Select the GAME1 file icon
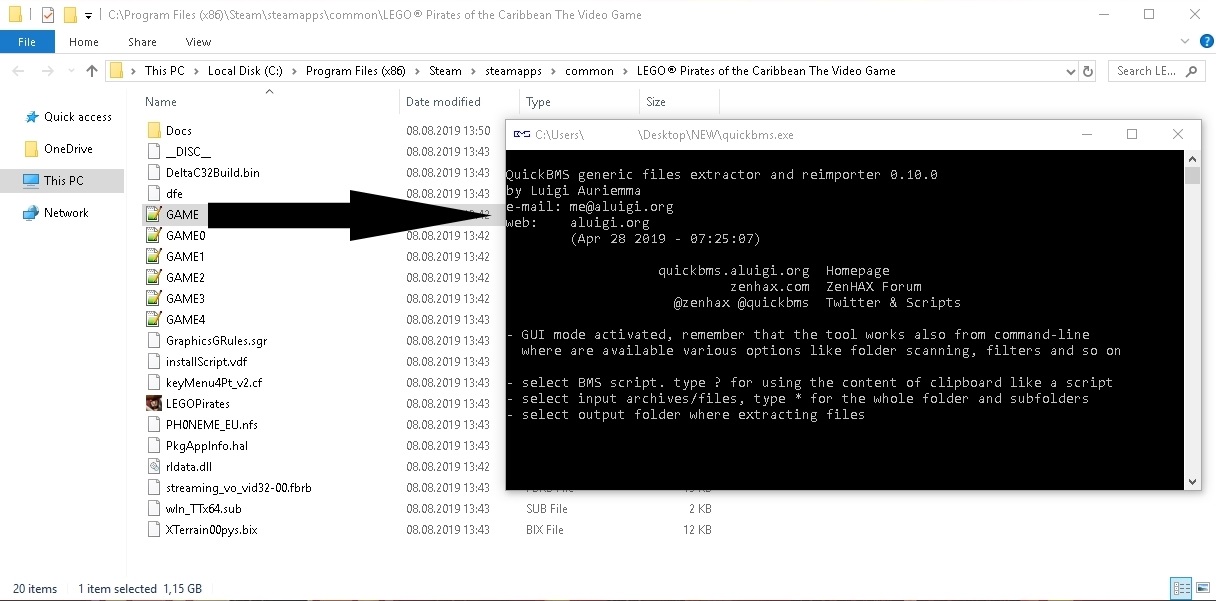The image size is (1216, 601). [x=154, y=257]
